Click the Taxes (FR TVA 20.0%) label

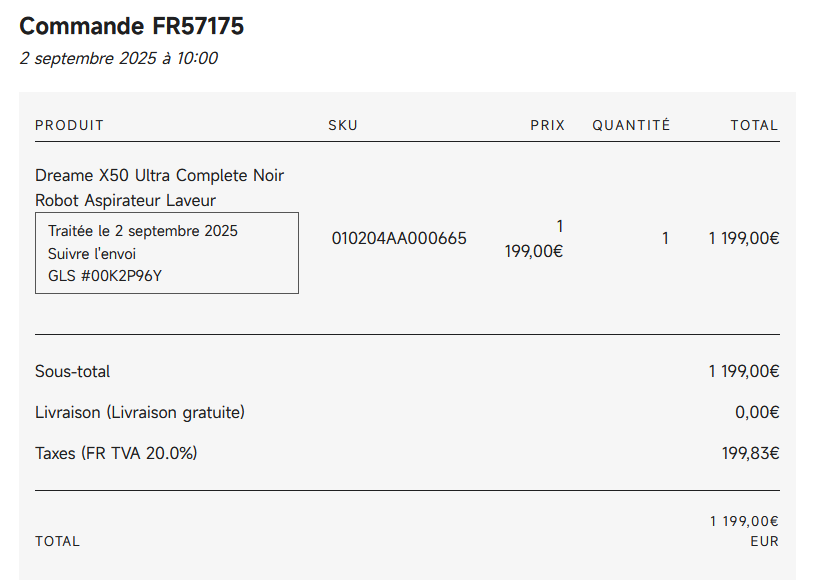(x=116, y=453)
